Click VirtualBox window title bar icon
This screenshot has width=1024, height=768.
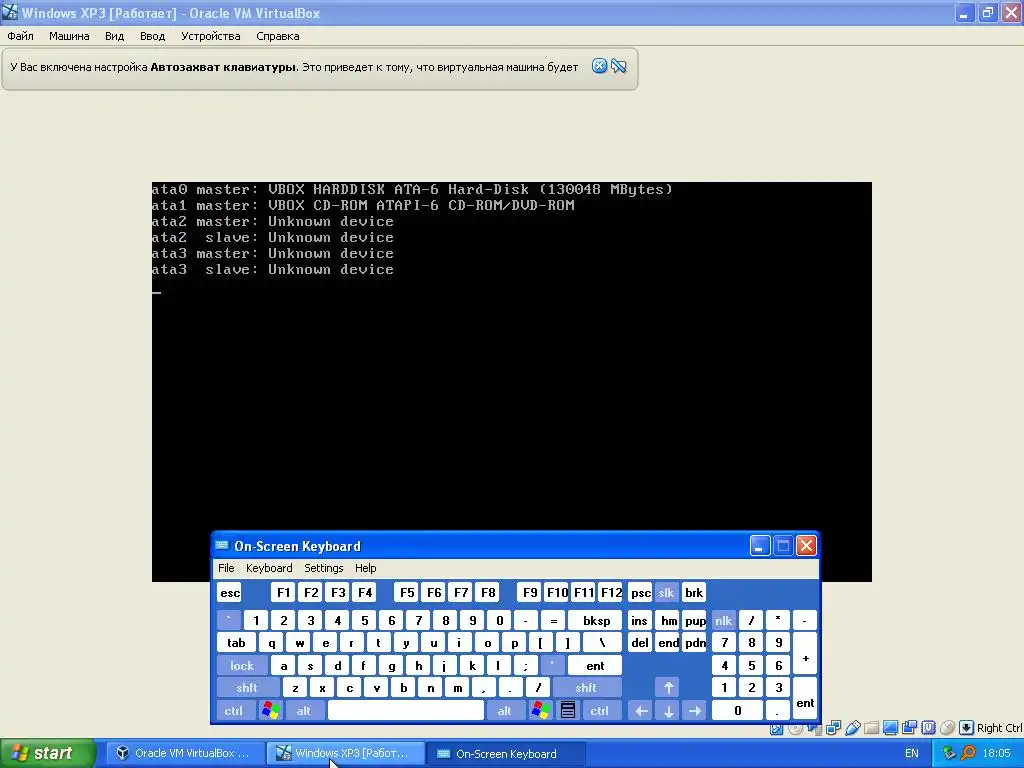click(x=10, y=12)
